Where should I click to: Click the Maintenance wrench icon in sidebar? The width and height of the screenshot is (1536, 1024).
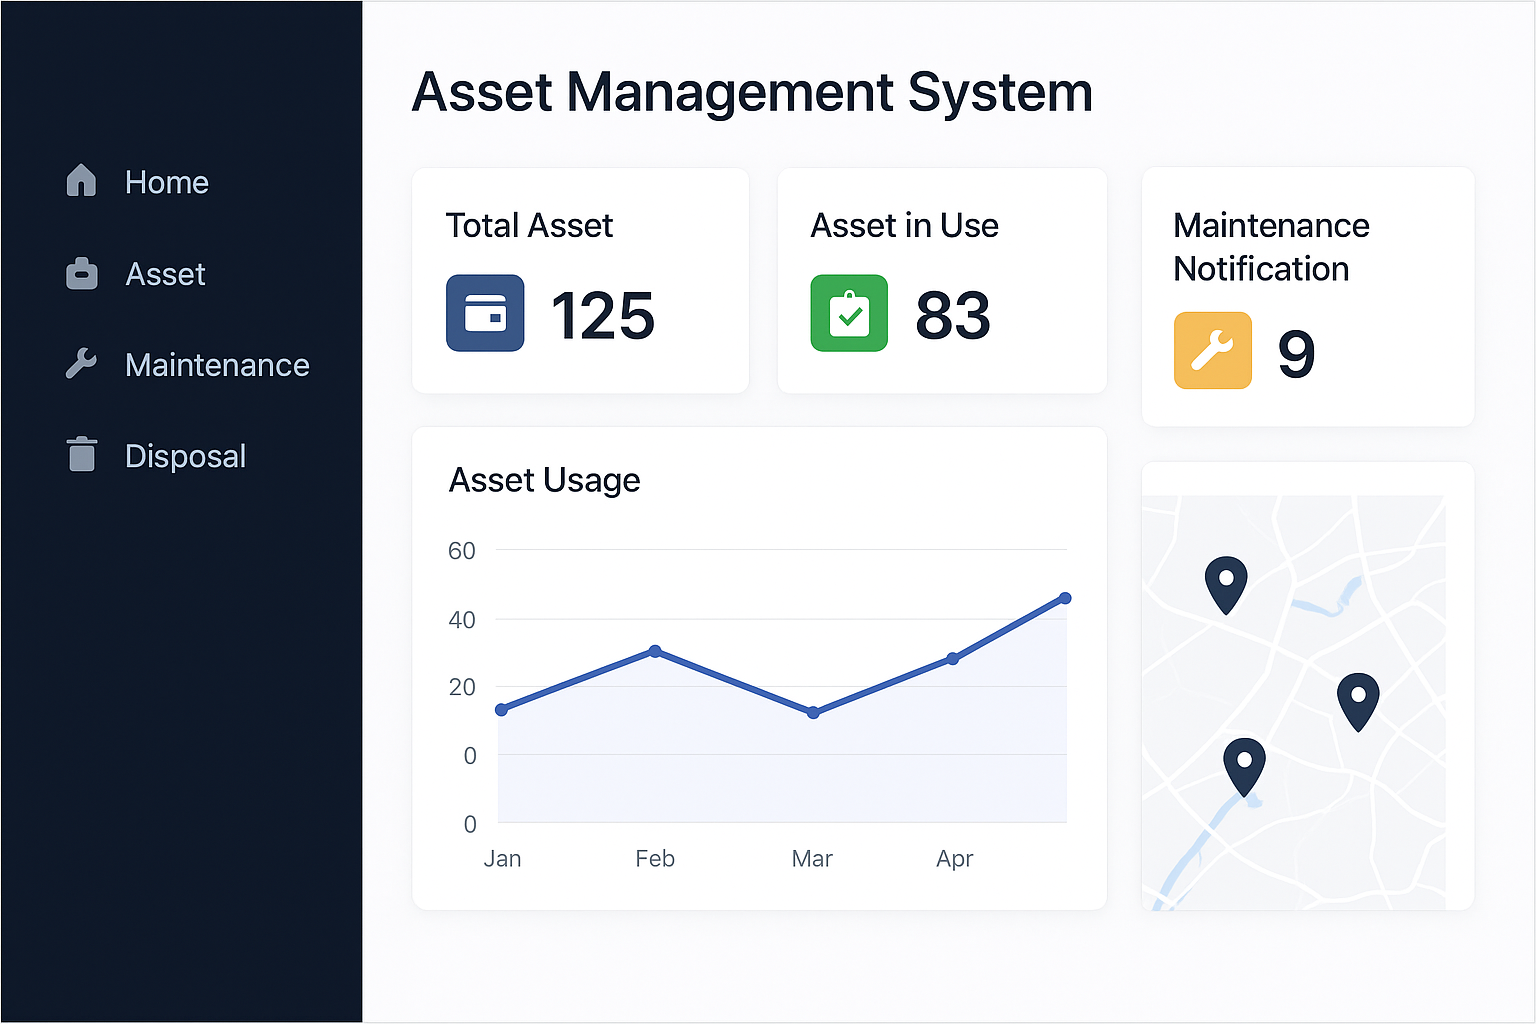[x=81, y=364]
